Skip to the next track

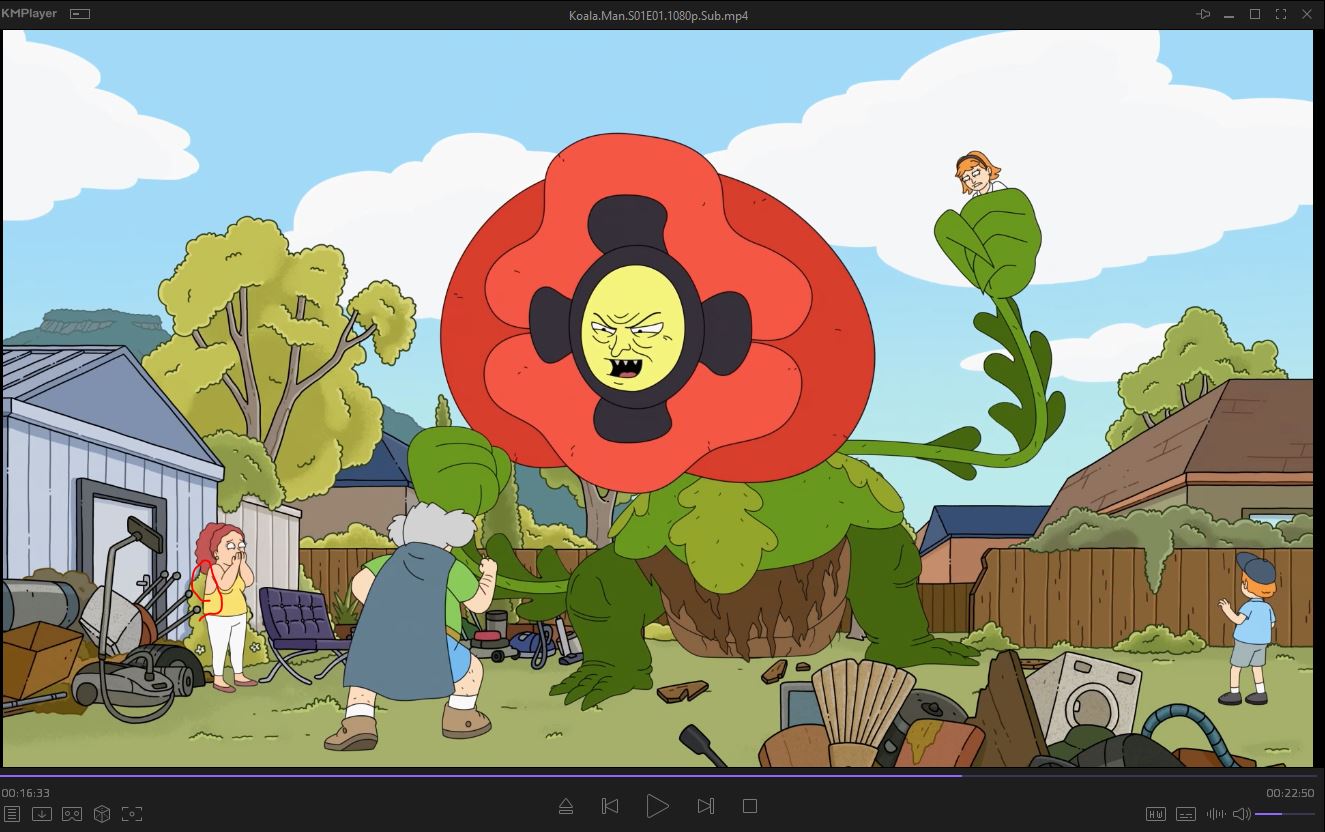click(705, 806)
